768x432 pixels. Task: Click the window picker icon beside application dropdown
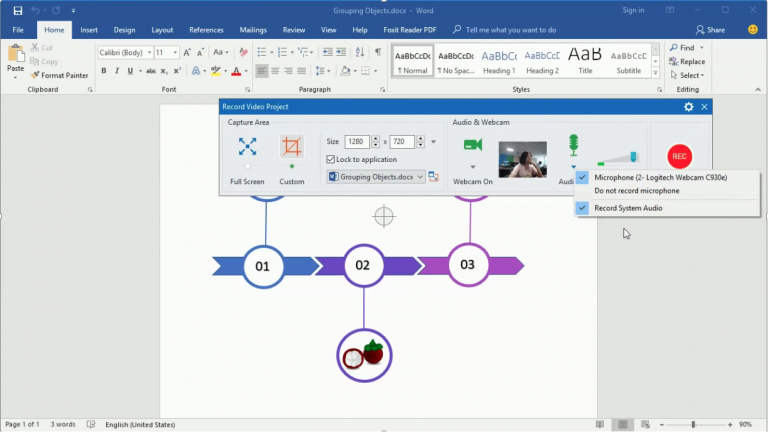pos(433,176)
